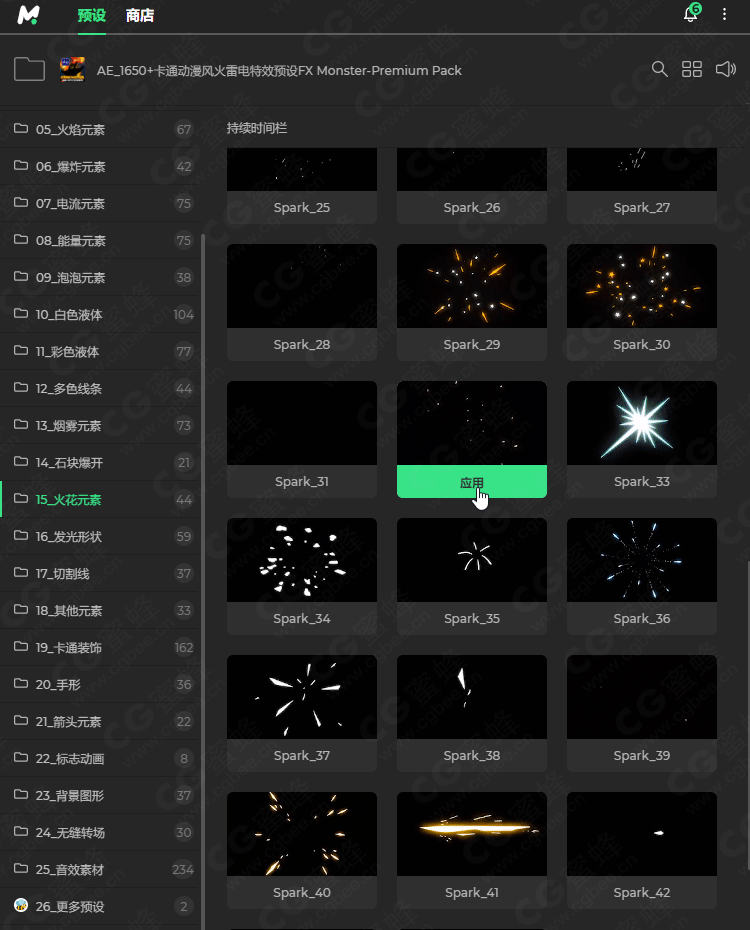Open the 11_彩色液体 category
The width and height of the screenshot is (750, 930).
pos(100,352)
